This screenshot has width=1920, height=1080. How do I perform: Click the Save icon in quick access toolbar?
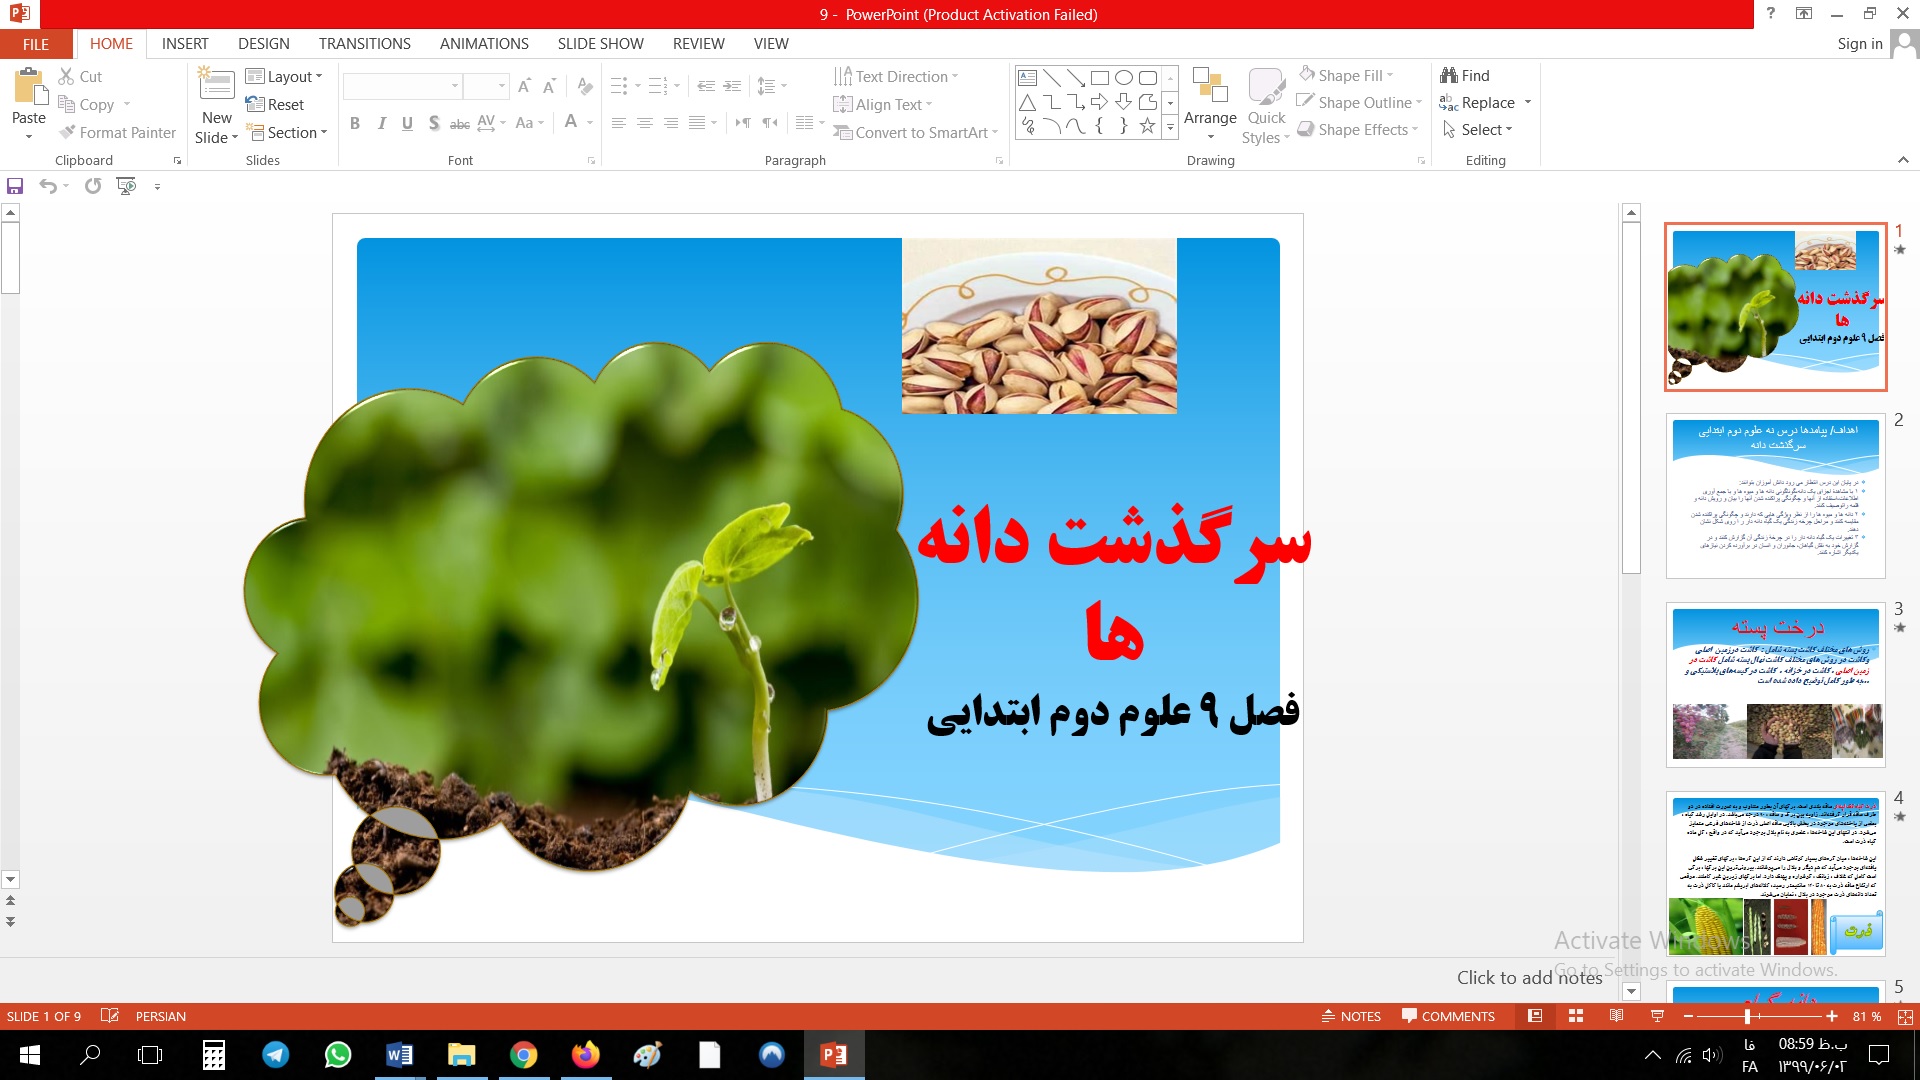coord(15,186)
